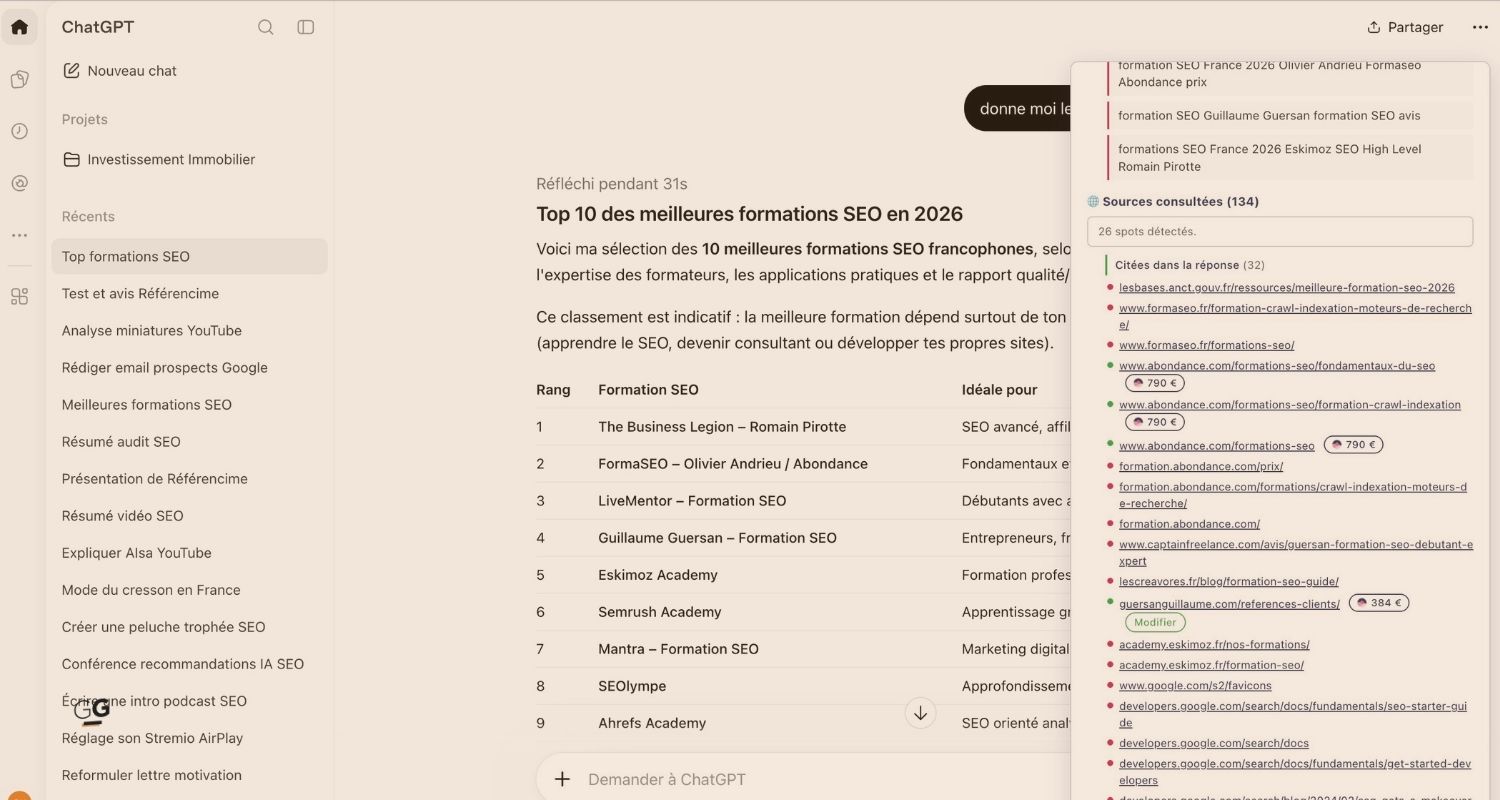Select the Top formations SEO chat

pos(189,256)
